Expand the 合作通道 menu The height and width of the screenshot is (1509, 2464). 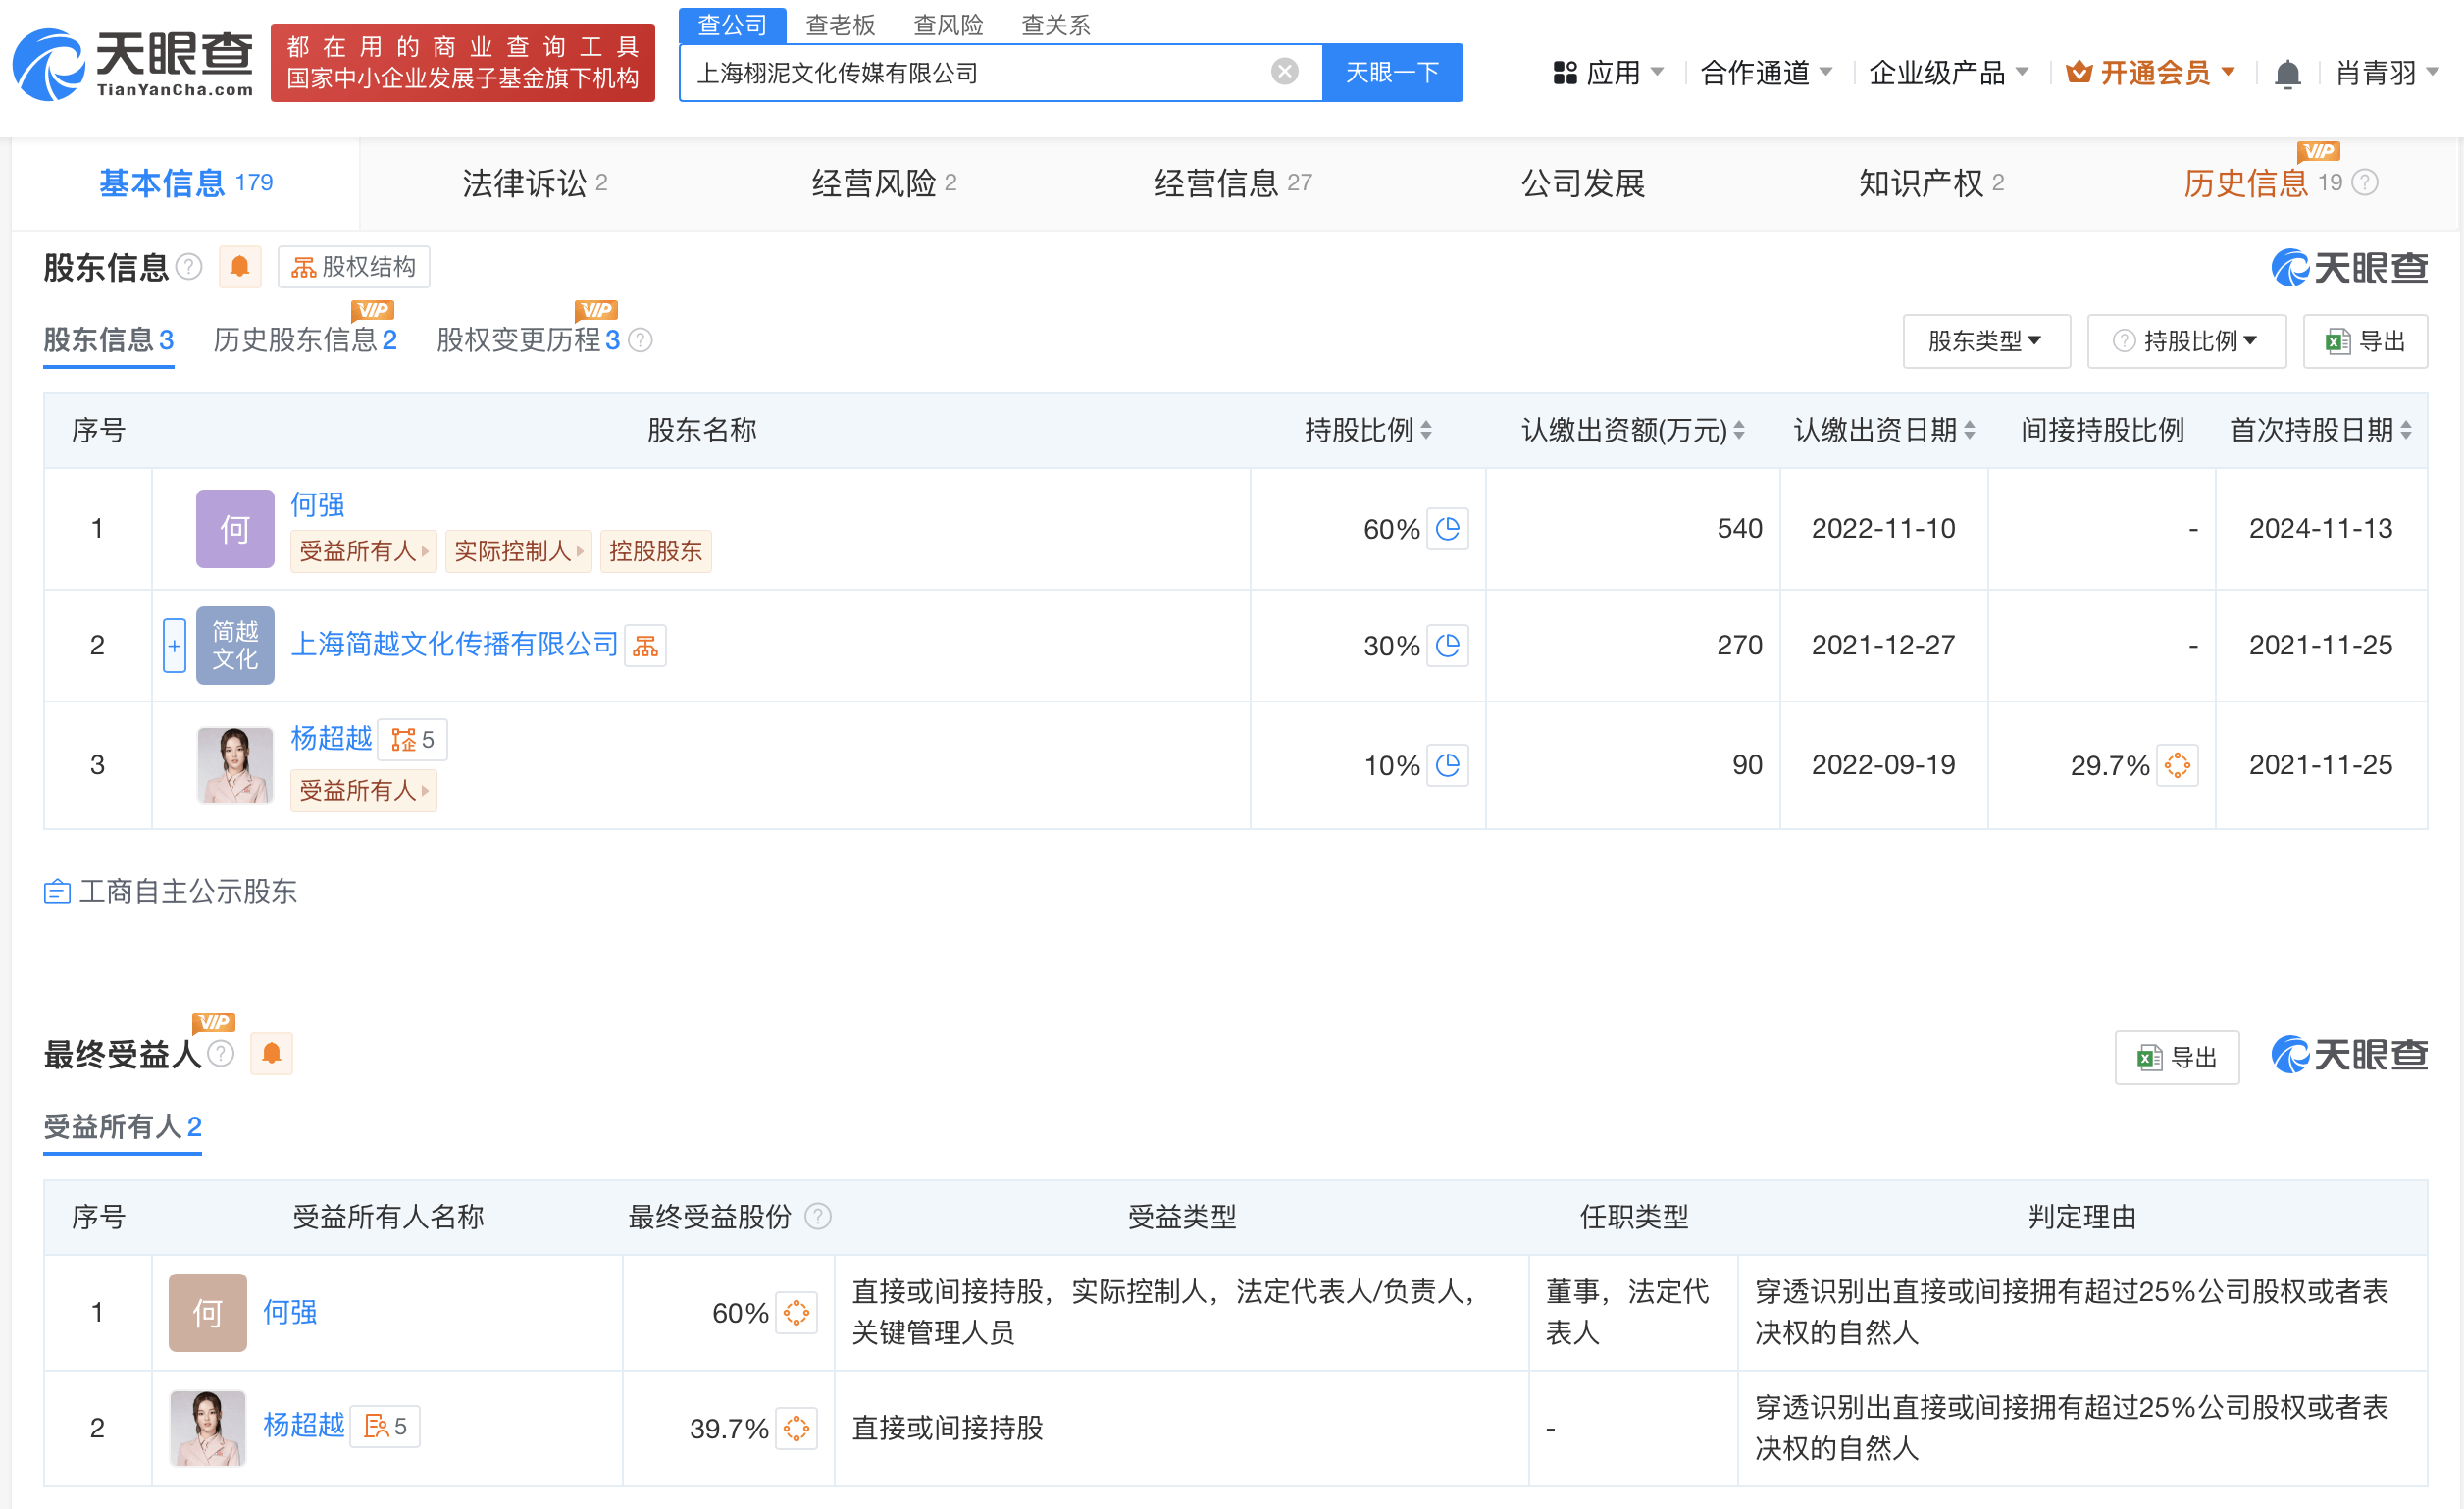pos(1766,73)
